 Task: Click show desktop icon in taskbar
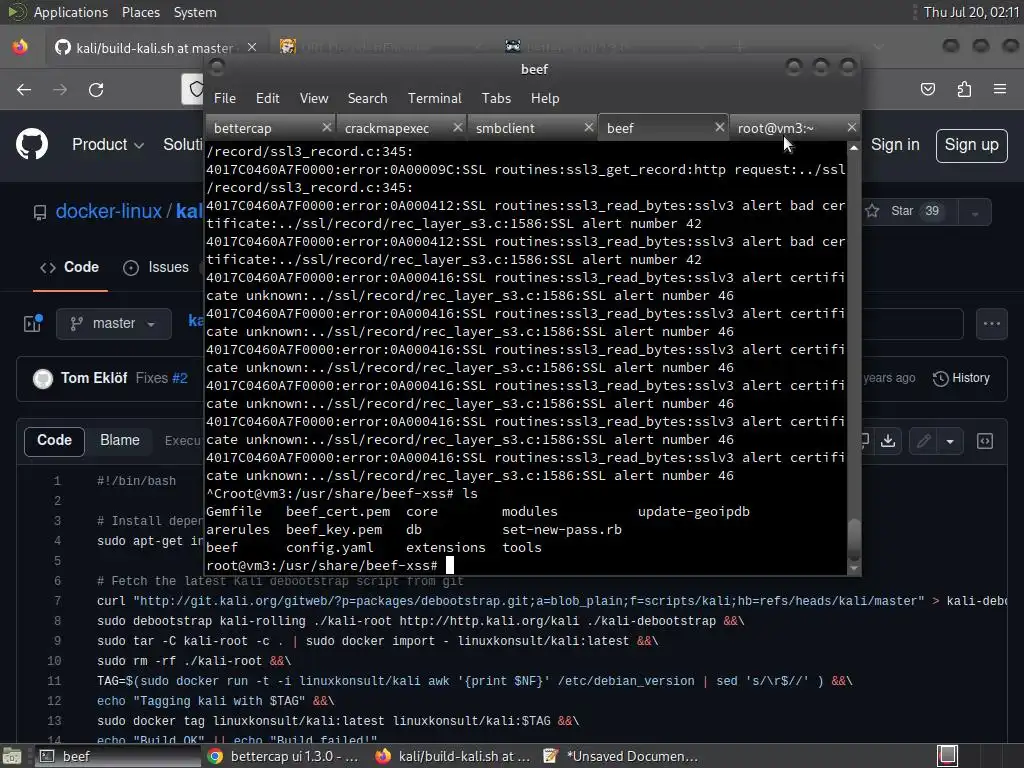[x=12, y=756]
